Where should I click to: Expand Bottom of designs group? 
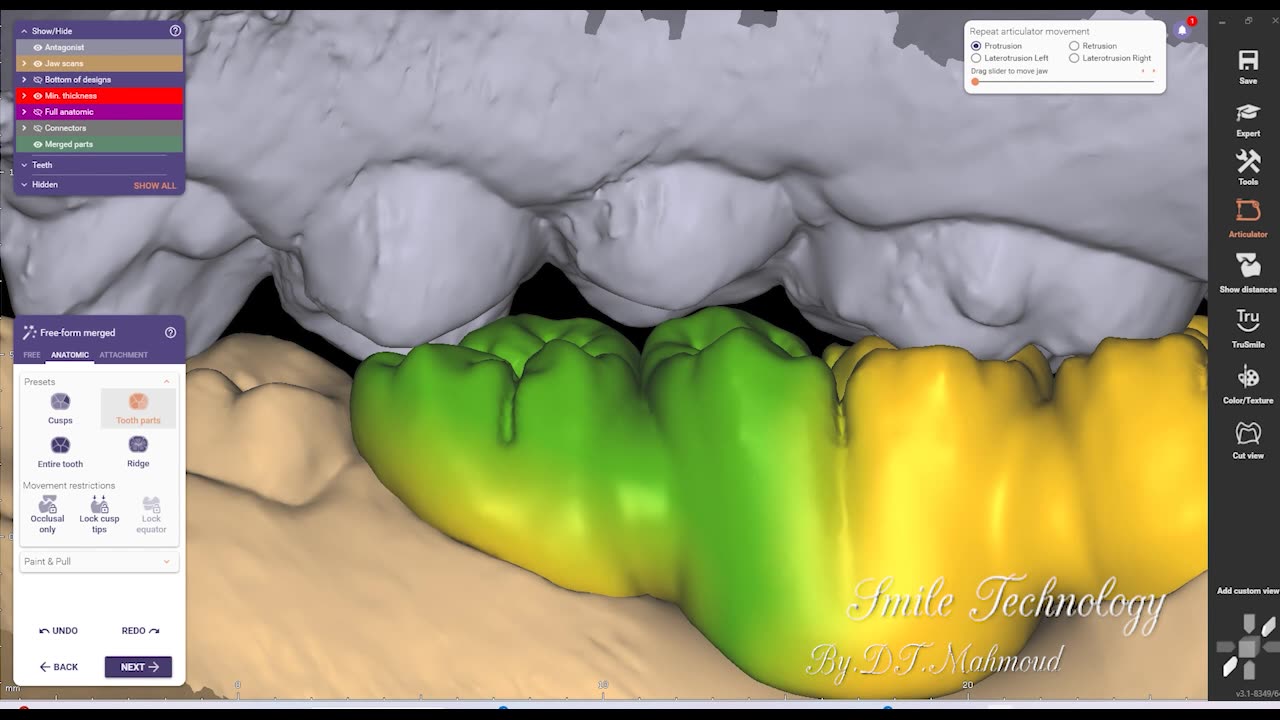[x=24, y=79]
